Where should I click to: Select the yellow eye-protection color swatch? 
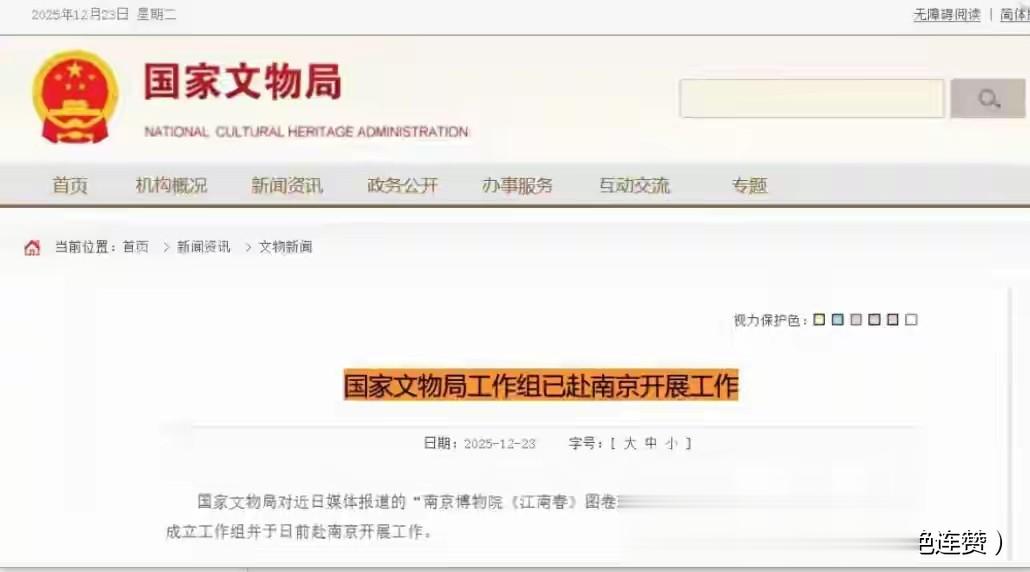click(819, 320)
